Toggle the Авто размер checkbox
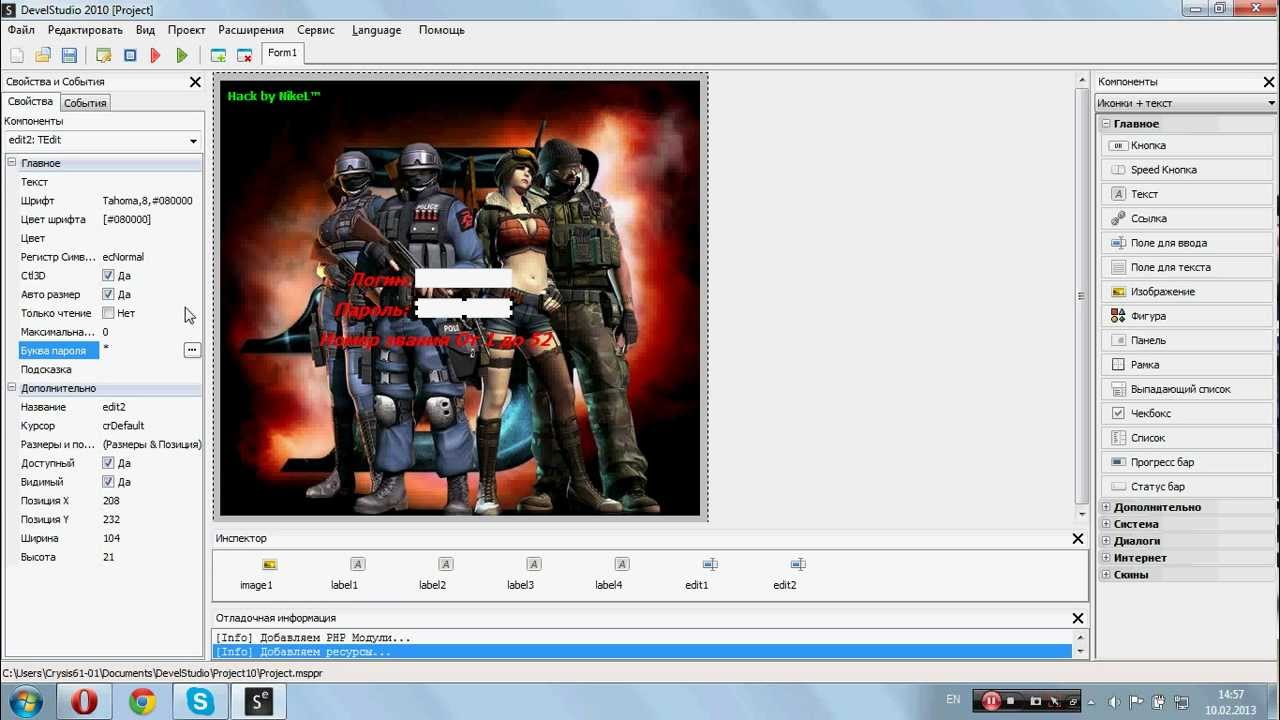Image resolution: width=1280 pixels, height=720 pixels. (108, 295)
